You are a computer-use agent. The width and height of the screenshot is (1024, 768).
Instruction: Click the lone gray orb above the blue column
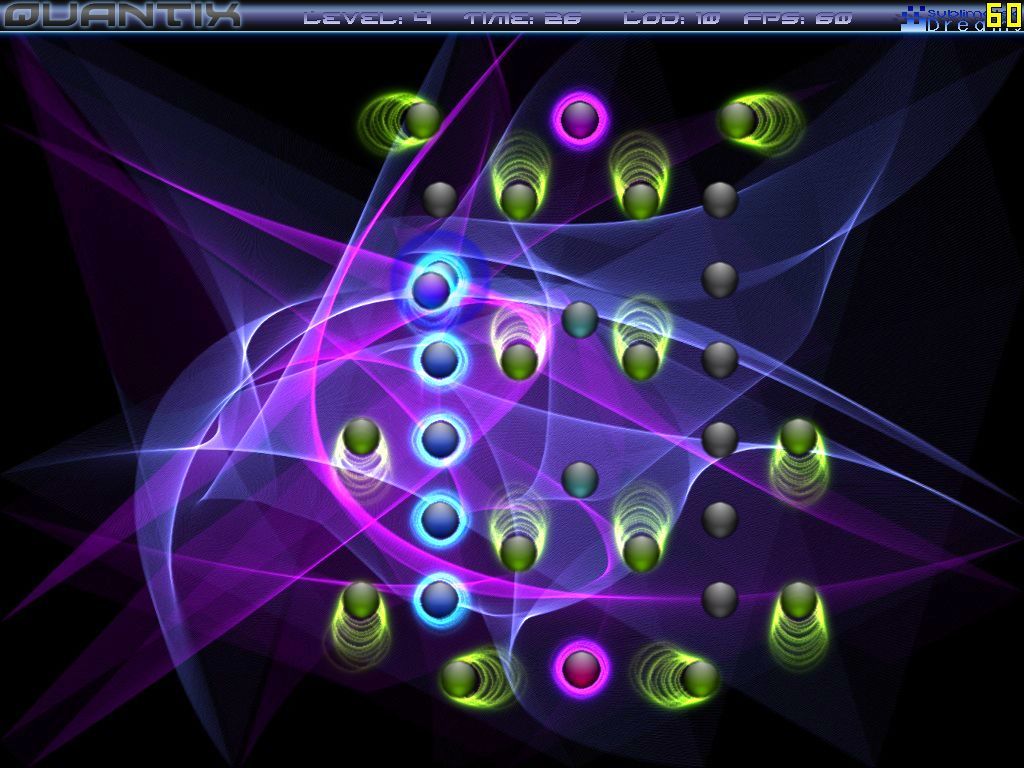tap(440, 200)
